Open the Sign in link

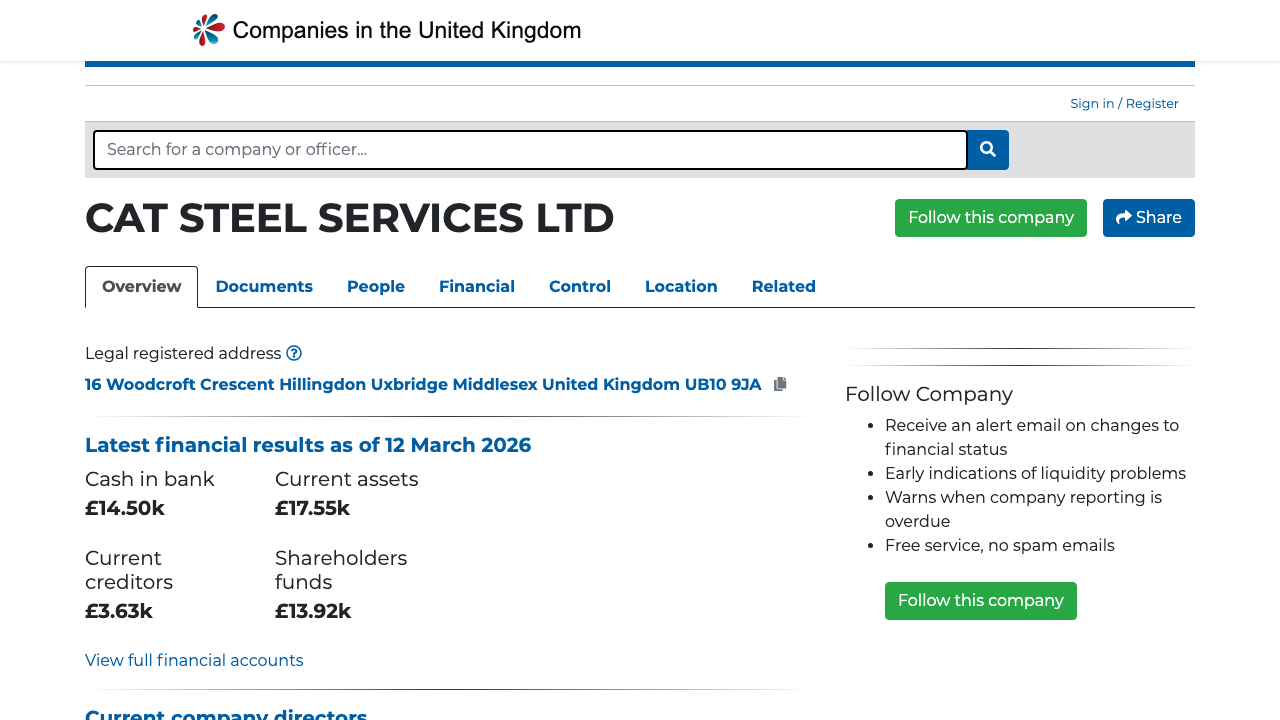(1091, 103)
